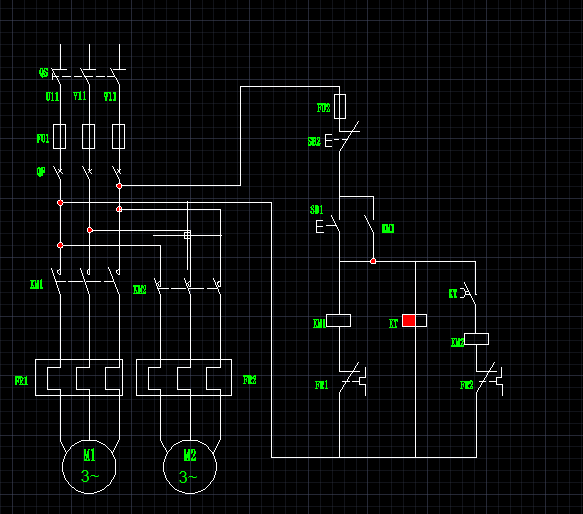This screenshot has height=514, width=583.
Task: Click the KM2 main contactor label
Action: (140, 289)
